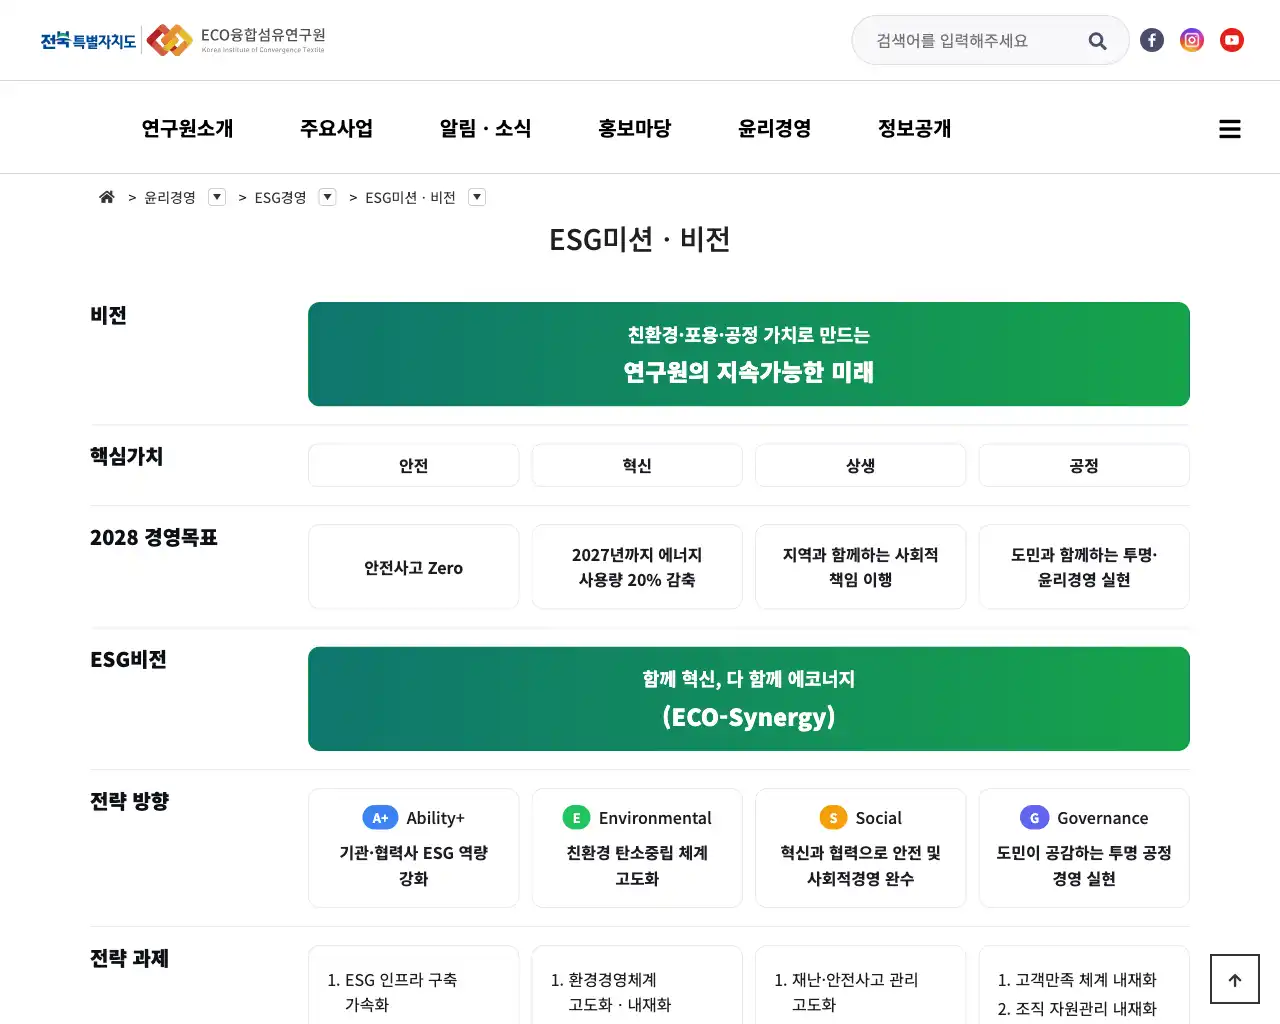Click the scroll-to-top arrow button
The image size is (1280, 1024).
[x=1235, y=979]
